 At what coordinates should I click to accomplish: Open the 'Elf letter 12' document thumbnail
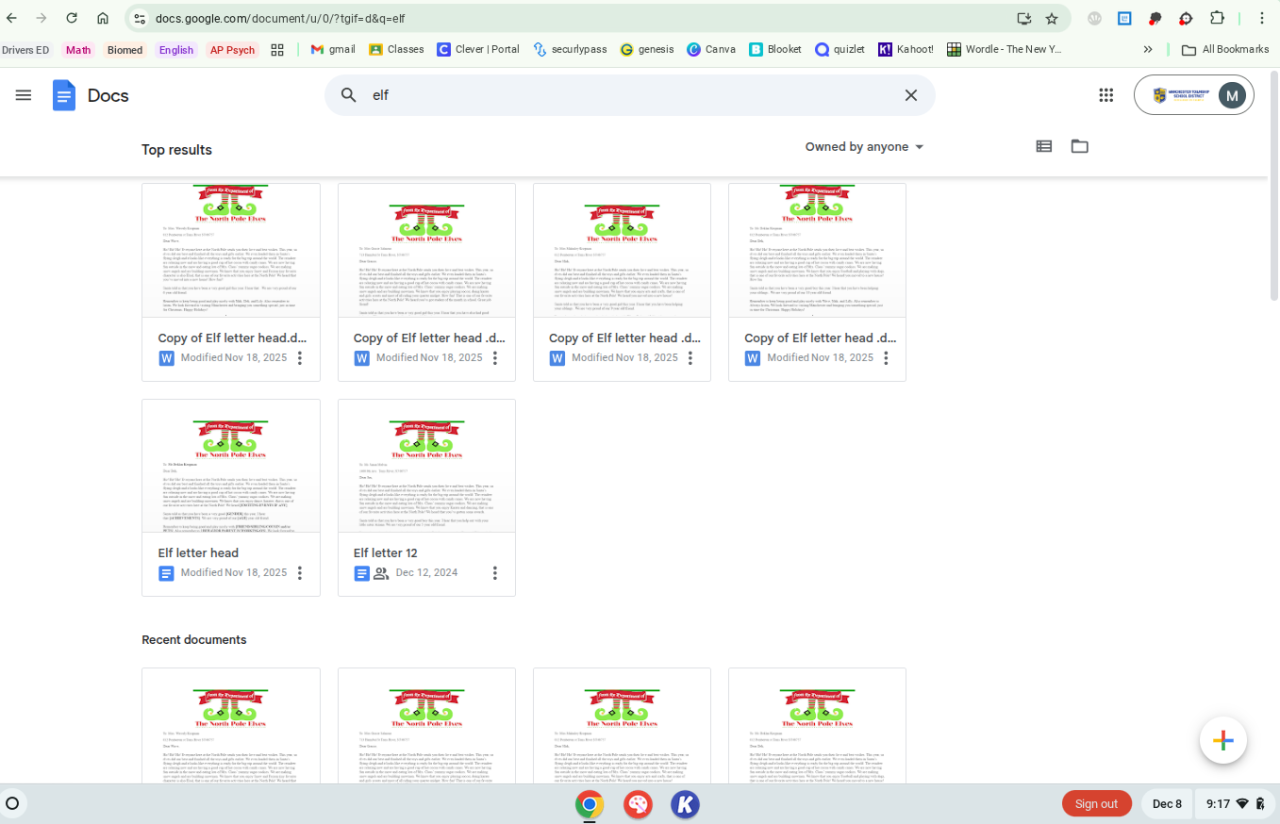click(427, 466)
